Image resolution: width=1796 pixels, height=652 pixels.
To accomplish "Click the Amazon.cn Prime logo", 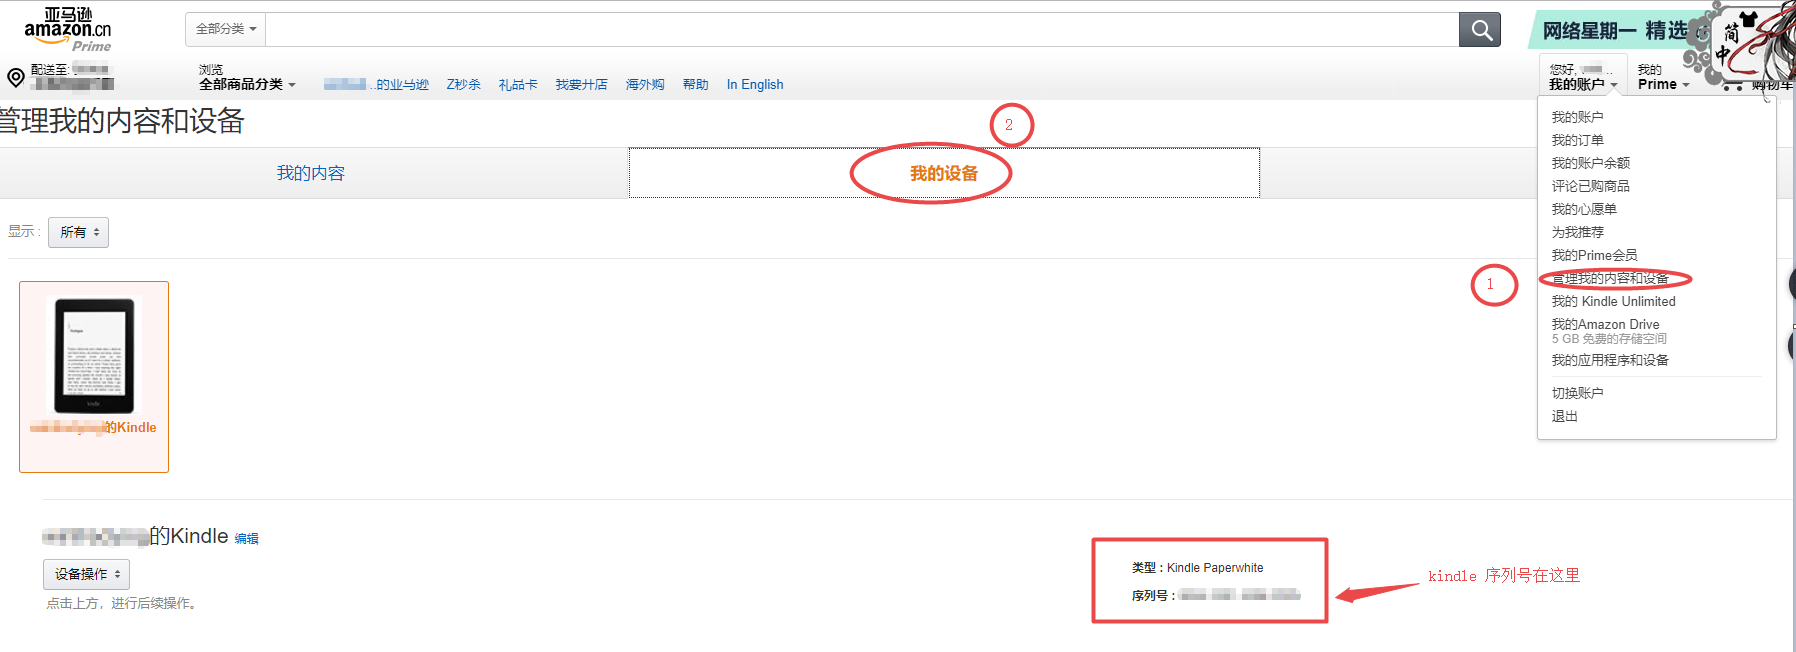I will [x=68, y=29].
